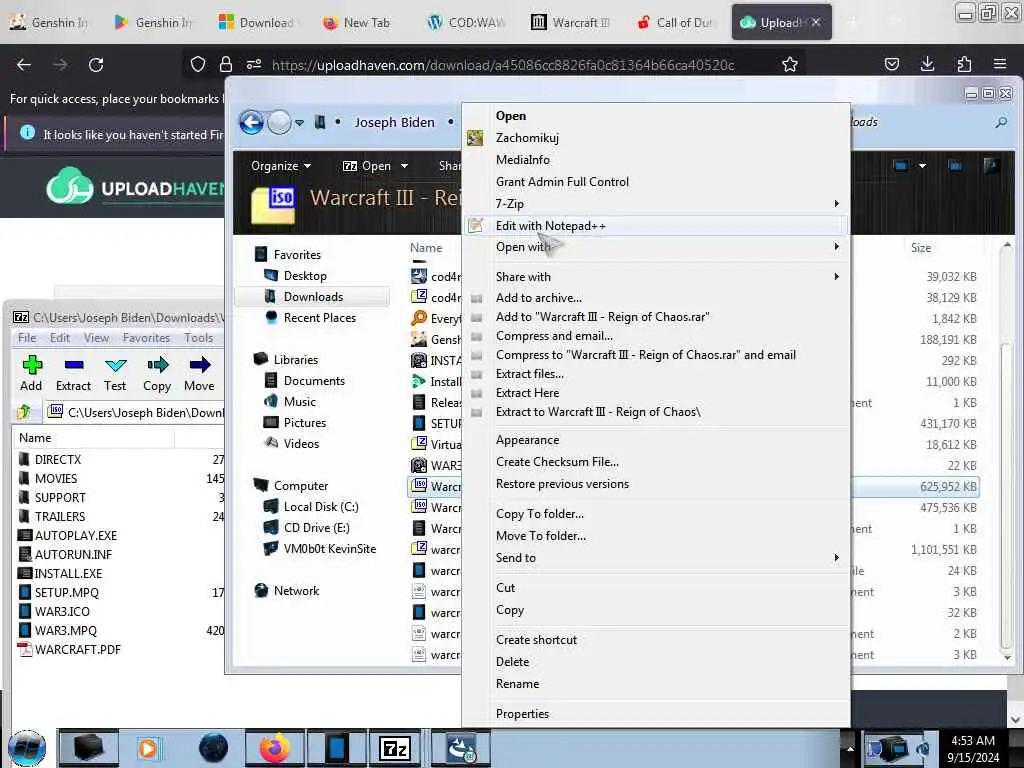Bookmark this page with the star

tap(790, 65)
